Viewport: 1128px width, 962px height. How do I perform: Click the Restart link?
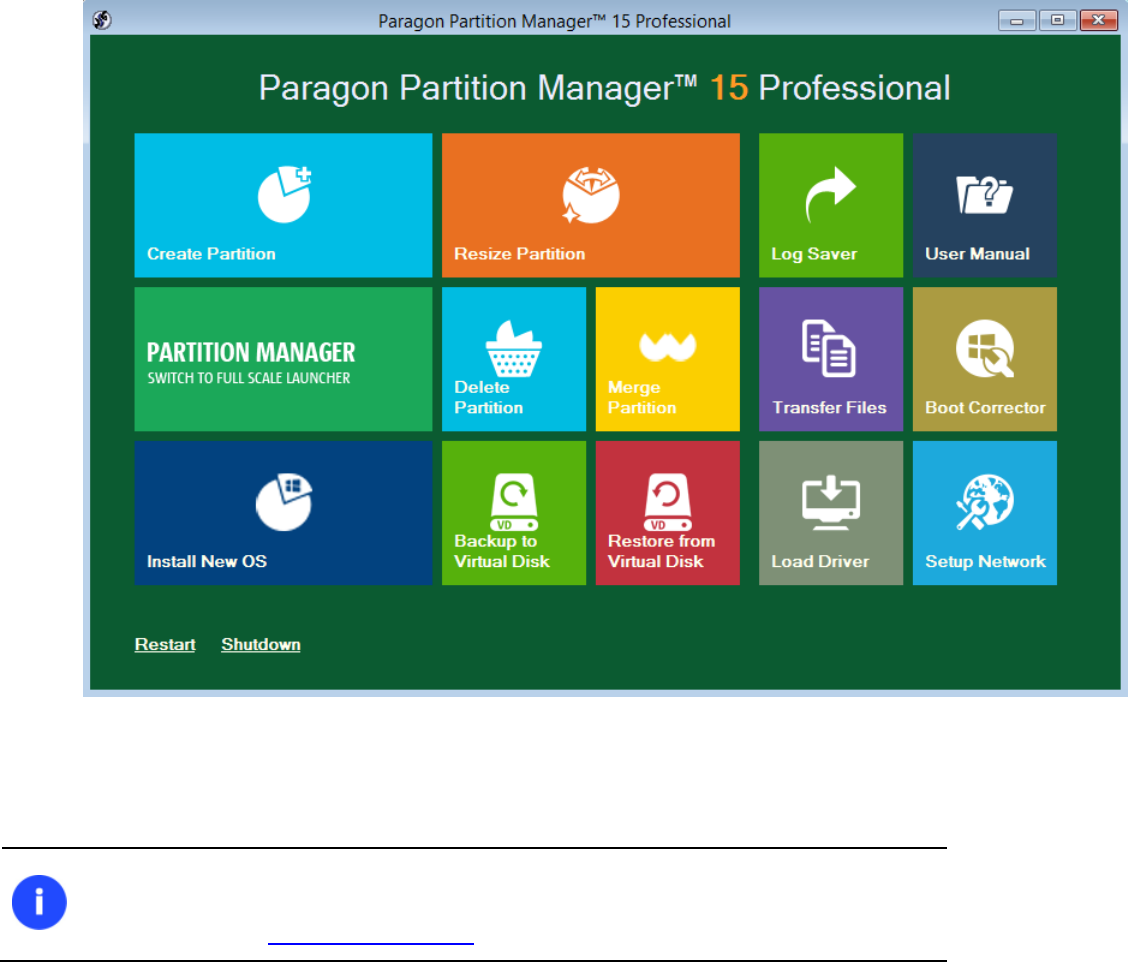click(x=165, y=644)
